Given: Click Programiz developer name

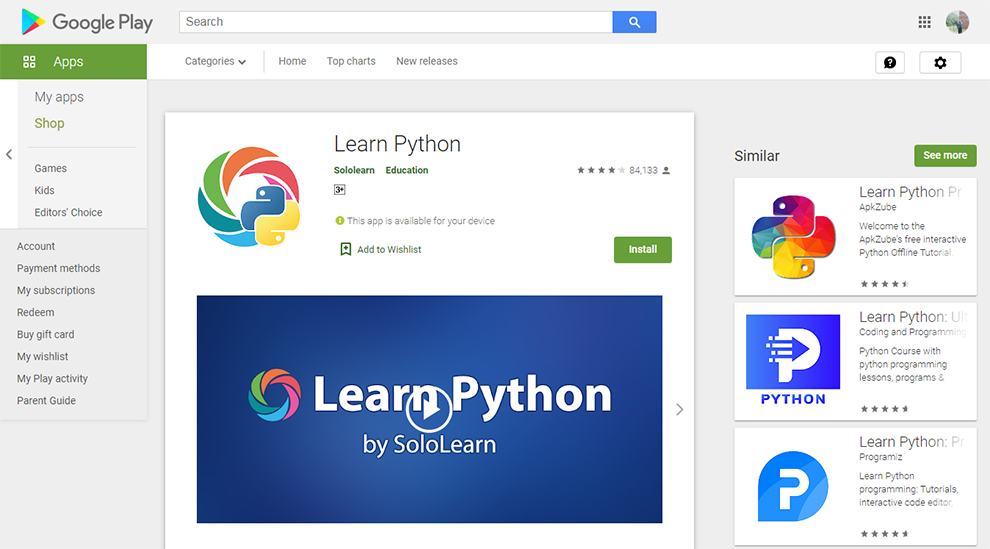Looking at the screenshot, I should pyautogui.click(x=881, y=458).
